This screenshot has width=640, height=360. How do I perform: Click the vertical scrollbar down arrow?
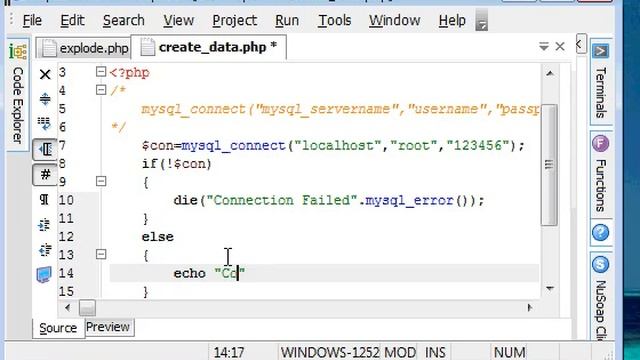[x=550, y=289]
